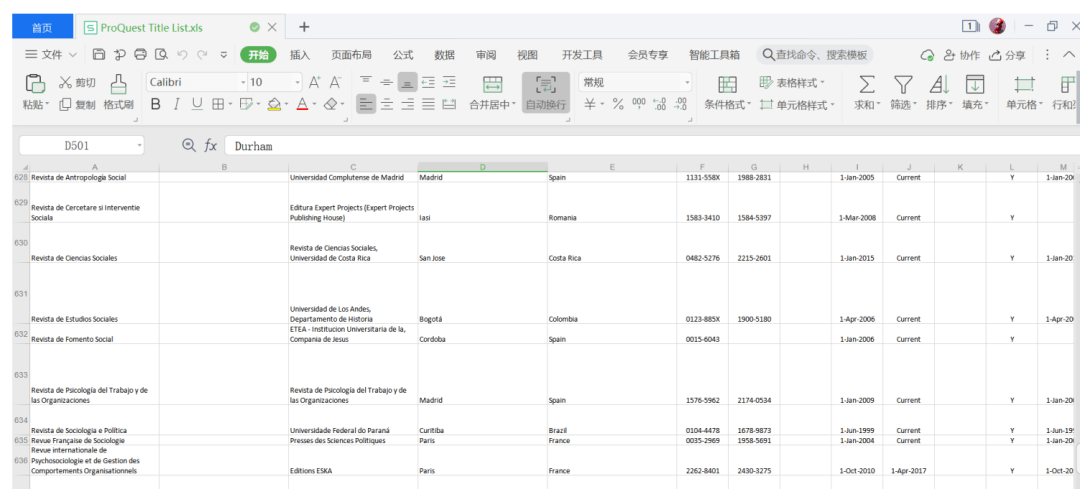The height and width of the screenshot is (489, 1080).
Task: Toggle Italic formatting
Action: click(x=176, y=104)
